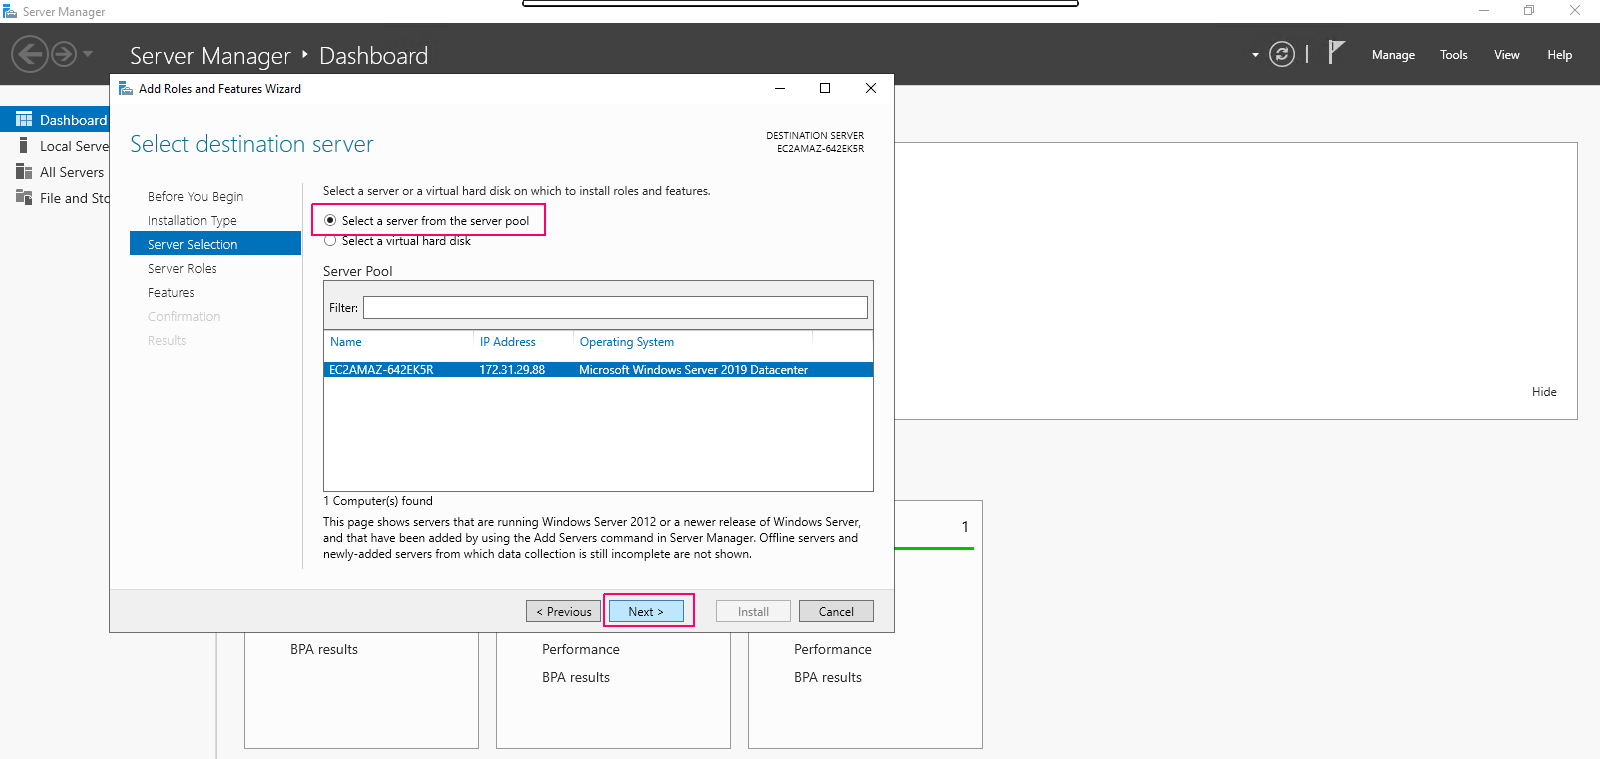Maximize the Add Roles and Features Wizard
Viewport: 1600px width, 759px height.
click(x=825, y=88)
